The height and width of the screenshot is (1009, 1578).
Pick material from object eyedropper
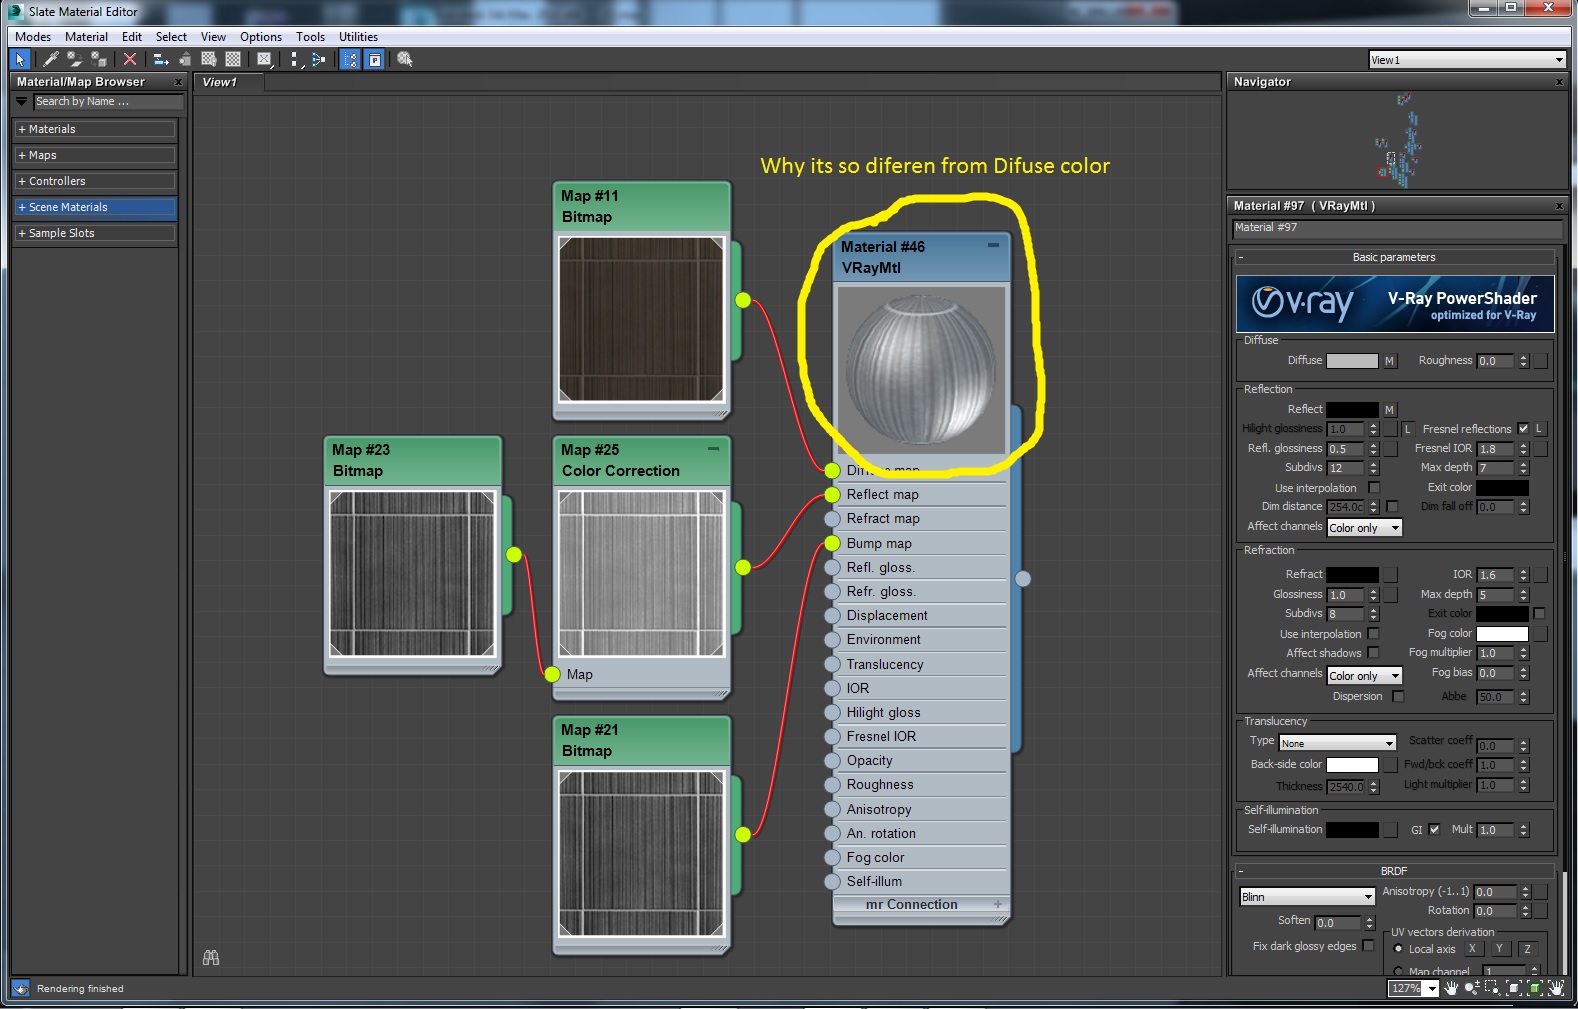click(51, 60)
